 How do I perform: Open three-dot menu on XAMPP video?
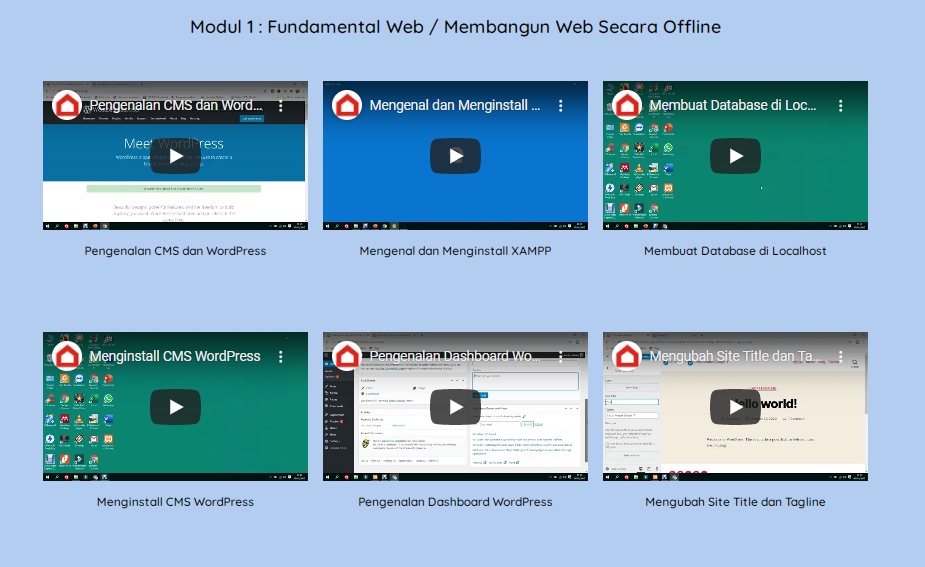(x=561, y=106)
